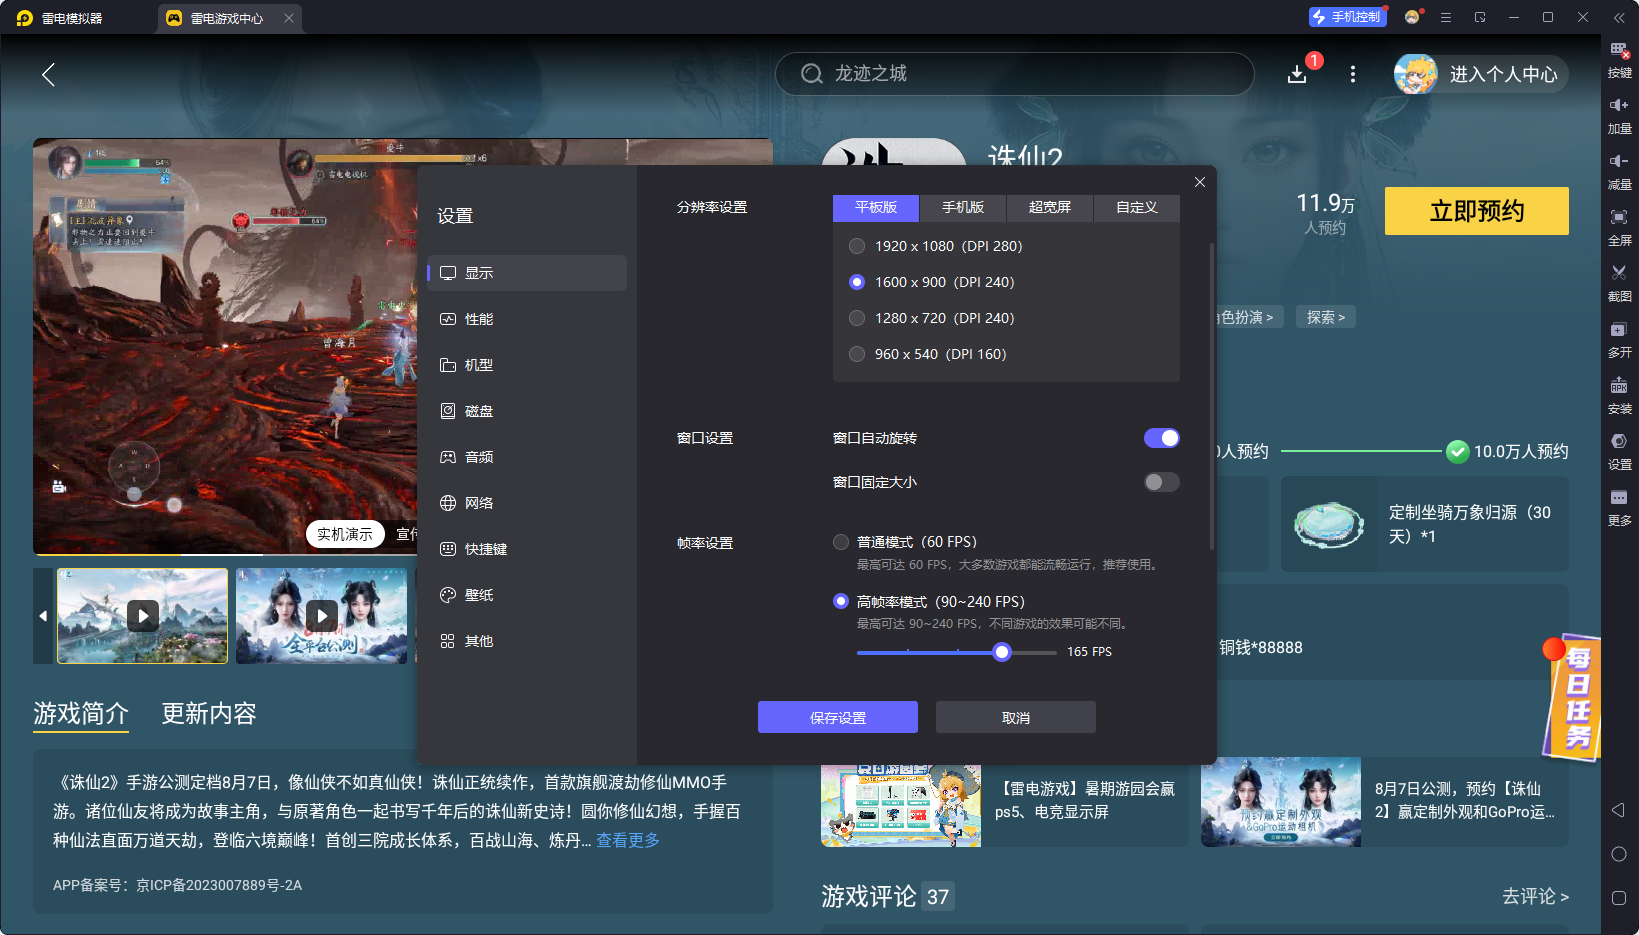Select the 1920 x 1080 resolution radio button
Image resolution: width=1639 pixels, height=935 pixels.
(x=857, y=245)
